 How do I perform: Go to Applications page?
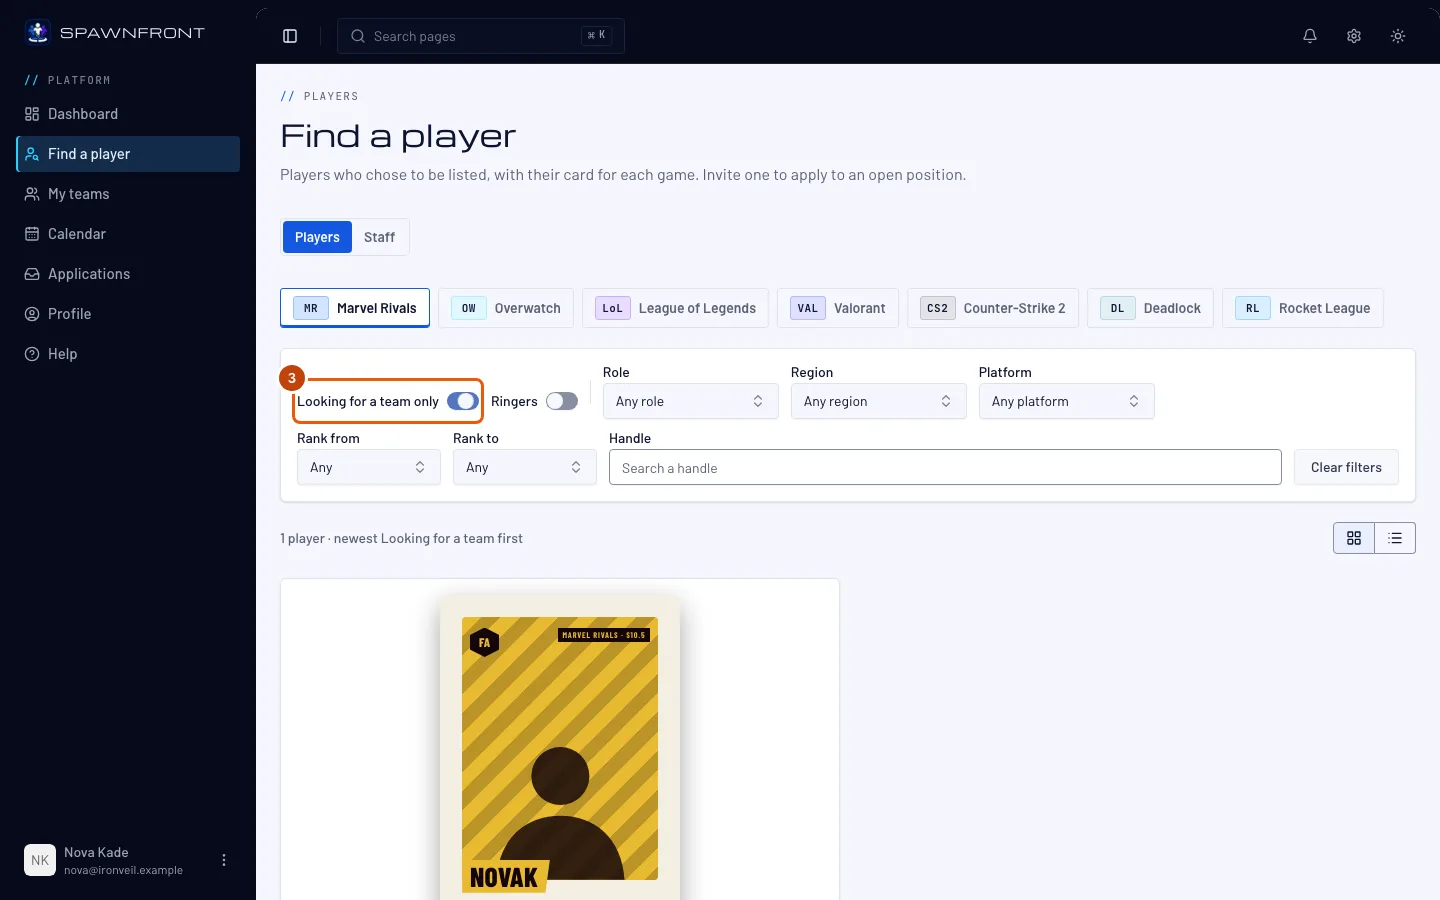(128, 274)
